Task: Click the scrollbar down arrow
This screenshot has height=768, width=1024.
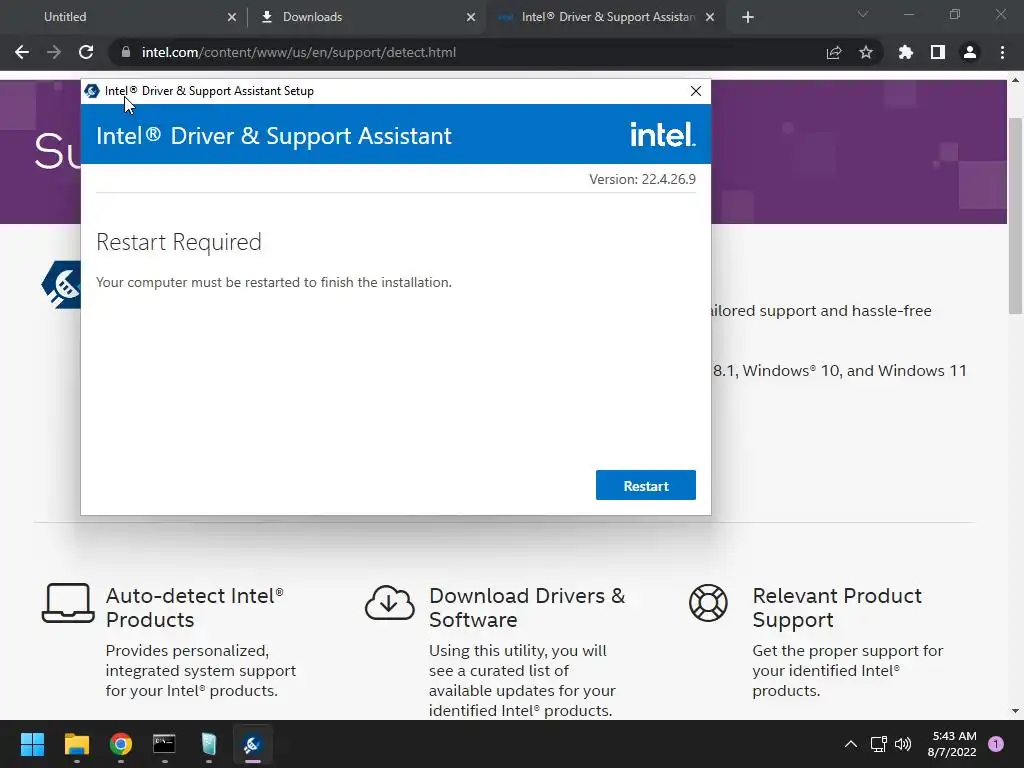Action: [x=1015, y=711]
